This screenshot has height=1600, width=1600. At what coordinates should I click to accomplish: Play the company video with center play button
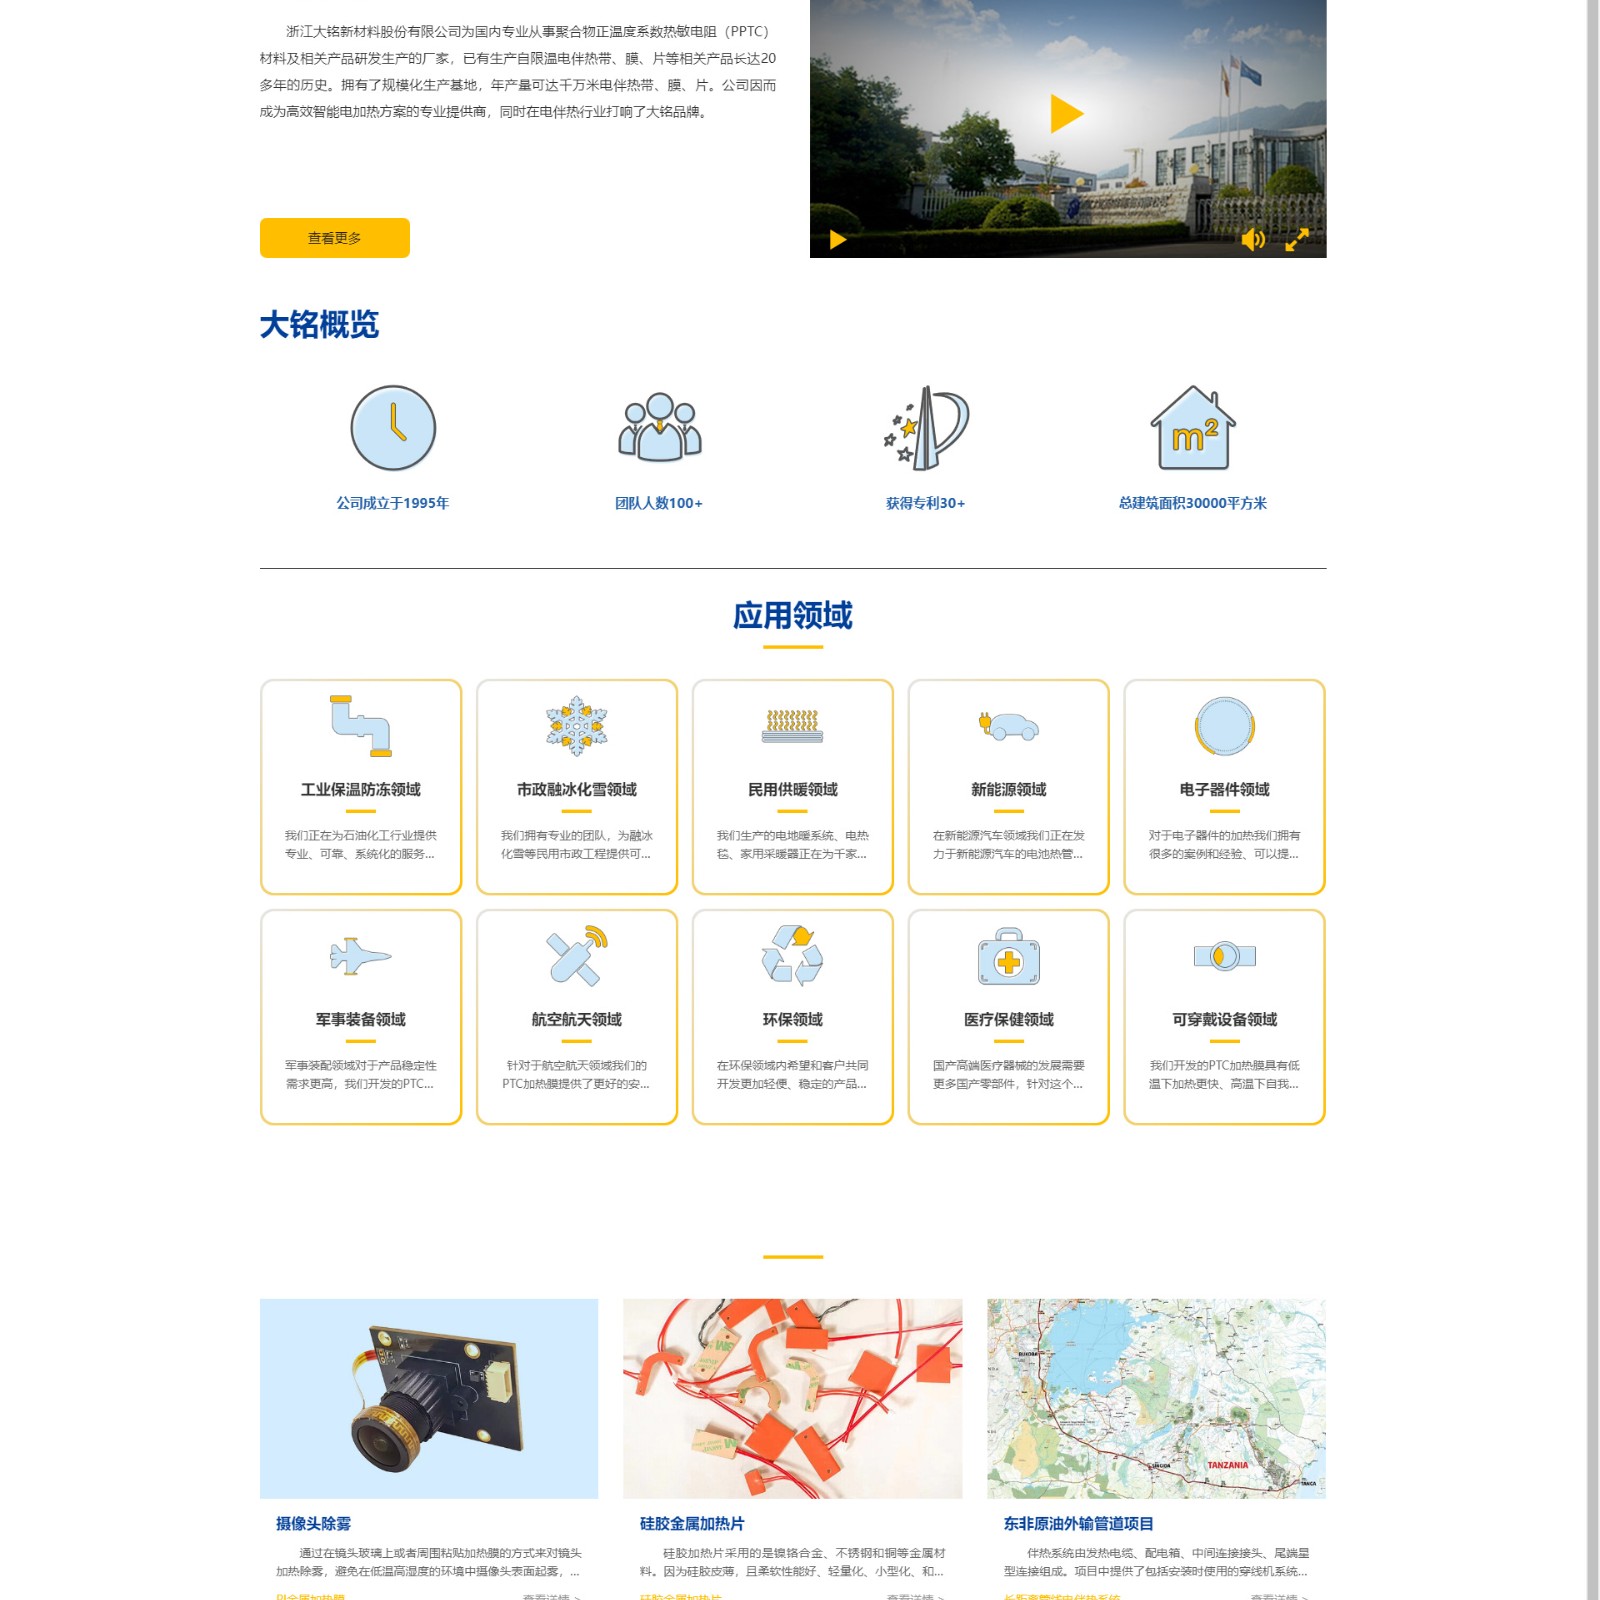(x=1066, y=114)
